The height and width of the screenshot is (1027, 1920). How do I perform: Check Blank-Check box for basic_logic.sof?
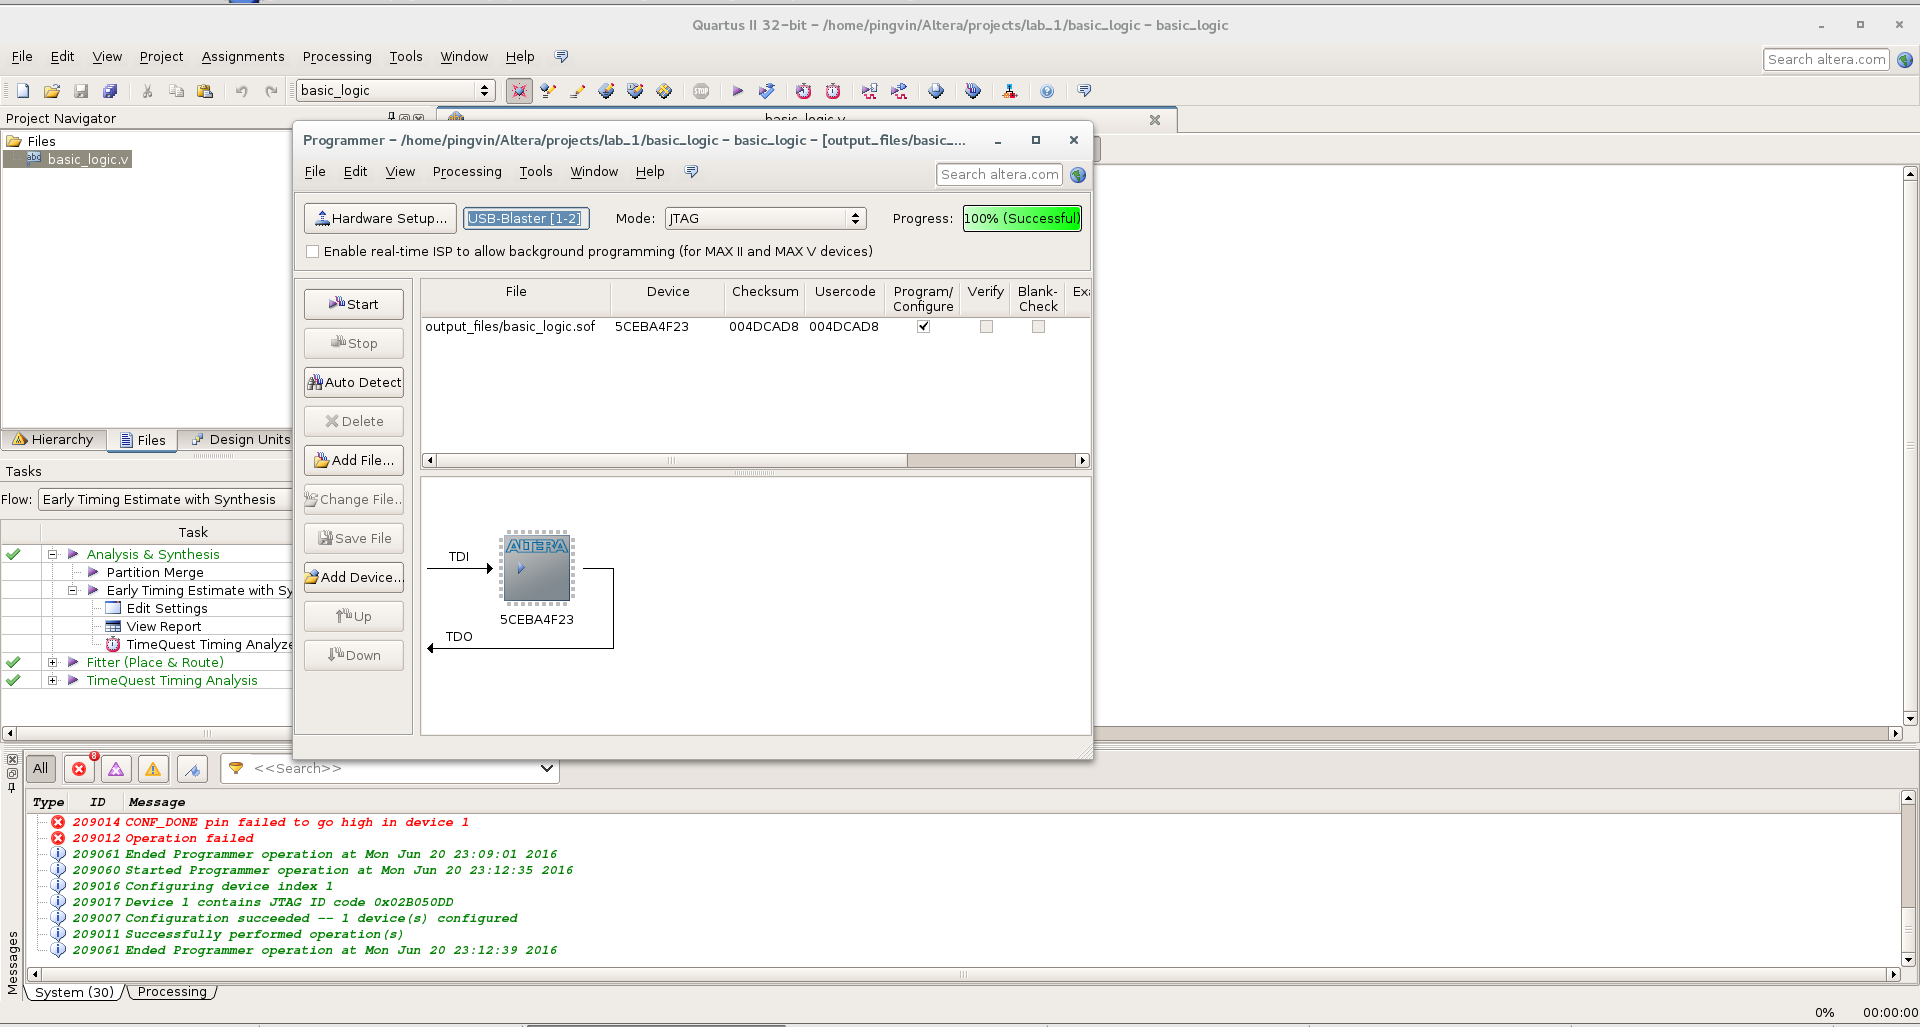tap(1038, 327)
